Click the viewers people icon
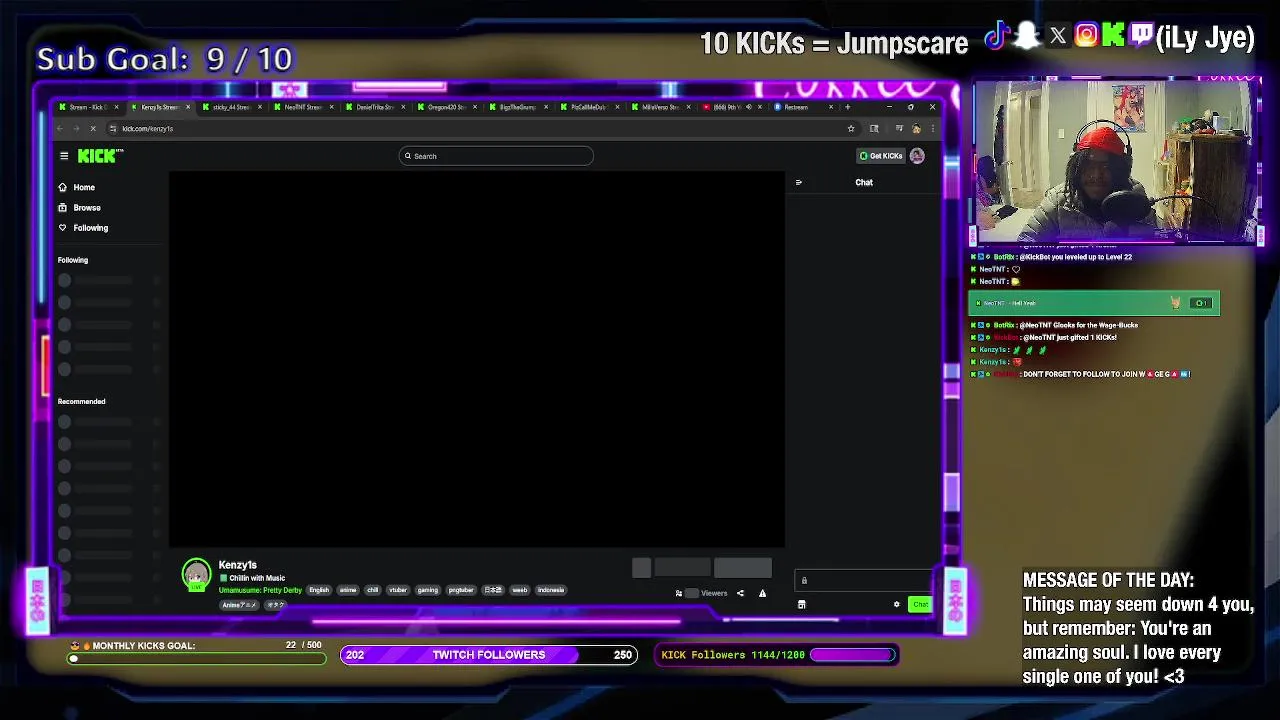Viewport: 1280px width, 720px height. tap(679, 593)
